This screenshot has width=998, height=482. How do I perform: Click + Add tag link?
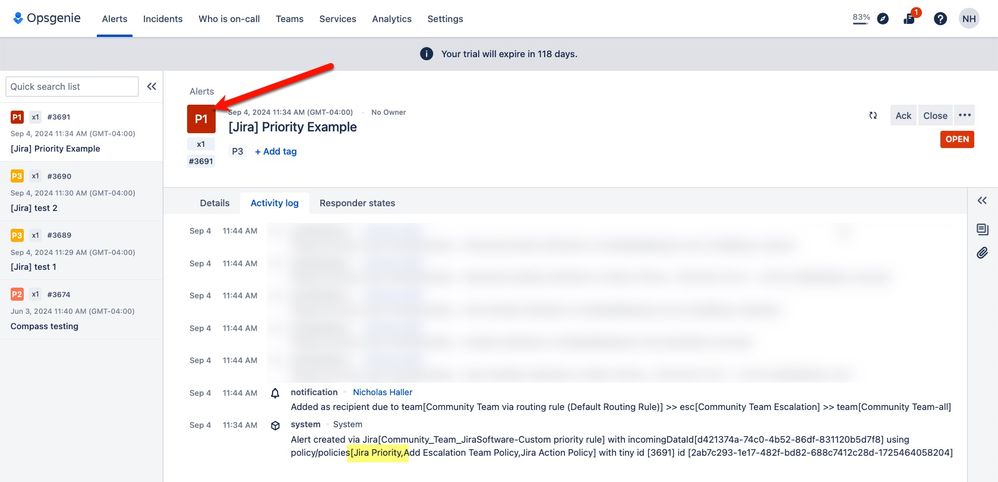(x=276, y=152)
